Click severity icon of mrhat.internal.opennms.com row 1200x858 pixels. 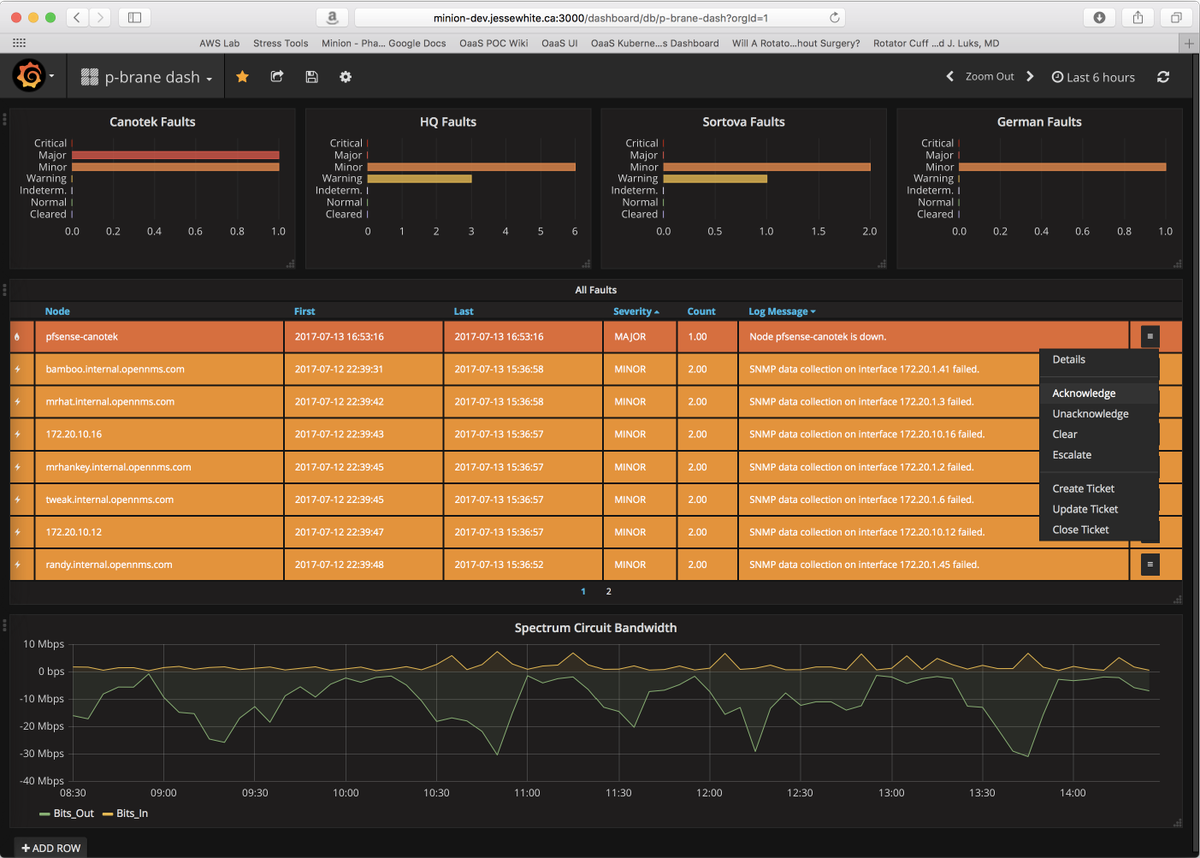click(x=17, y=402)
